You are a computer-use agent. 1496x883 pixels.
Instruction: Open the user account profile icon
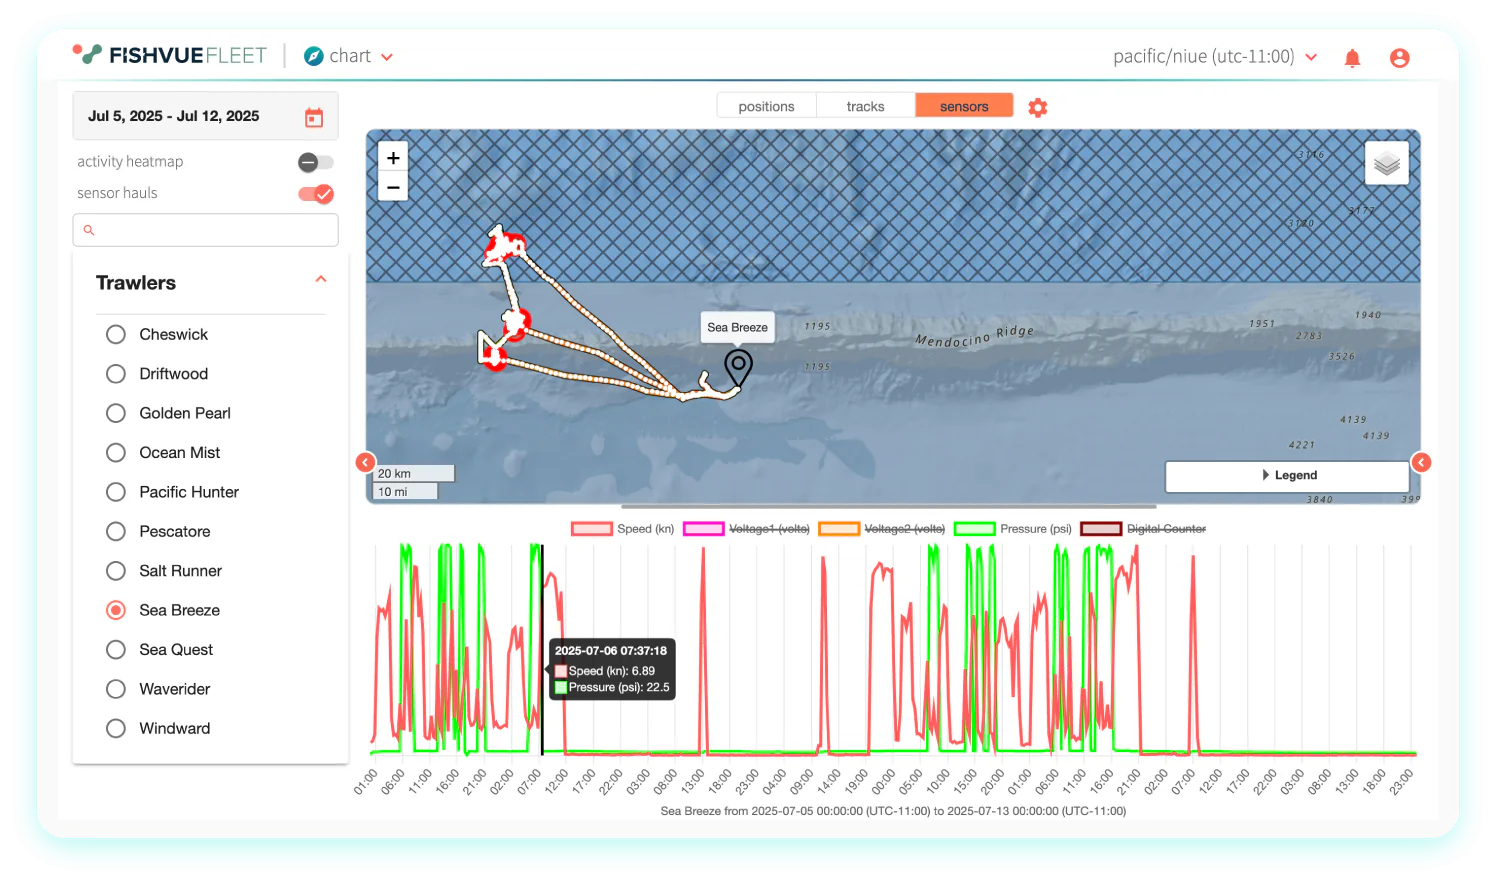1399,58
